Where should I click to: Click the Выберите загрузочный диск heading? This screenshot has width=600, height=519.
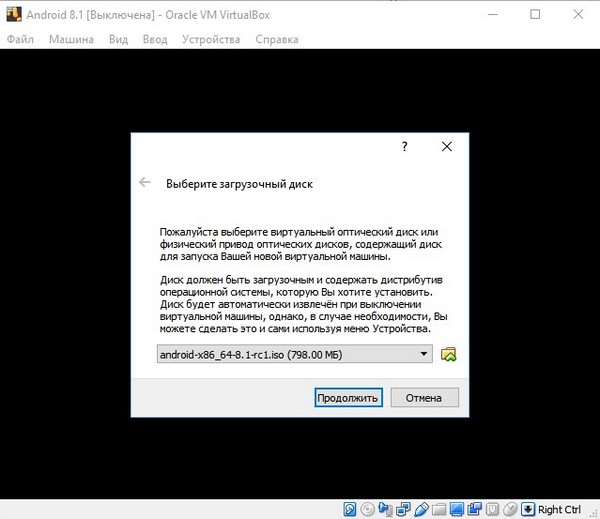coord(239,184)
